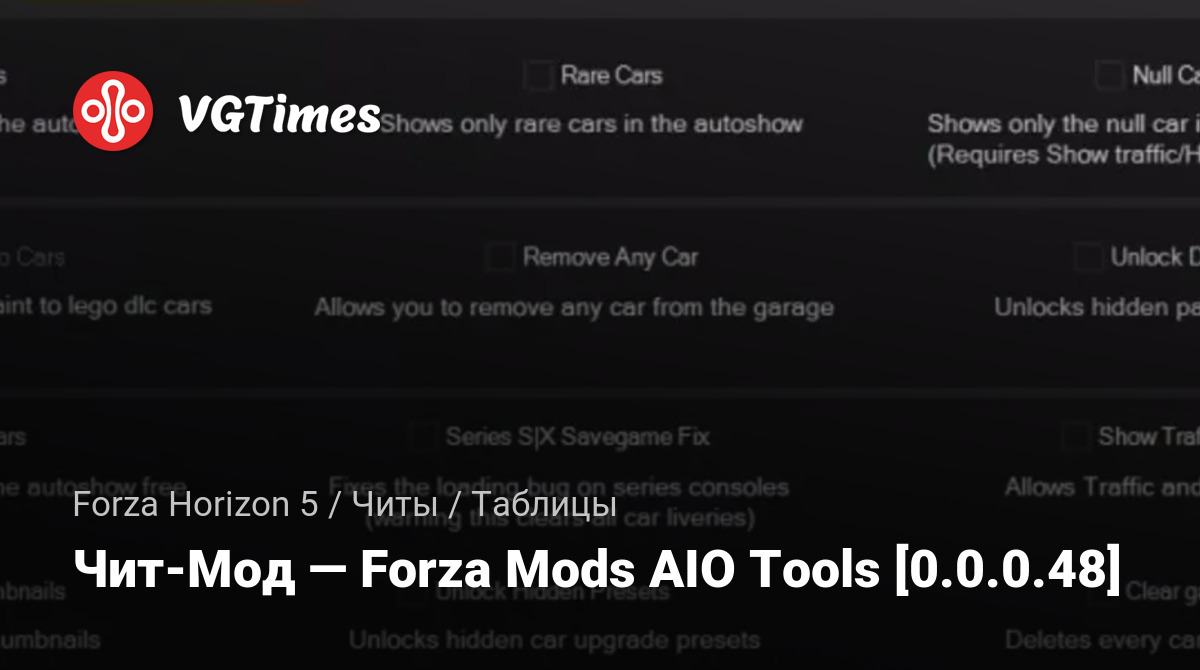Open the Таблицы breadcrumb link

pos(543,506)
